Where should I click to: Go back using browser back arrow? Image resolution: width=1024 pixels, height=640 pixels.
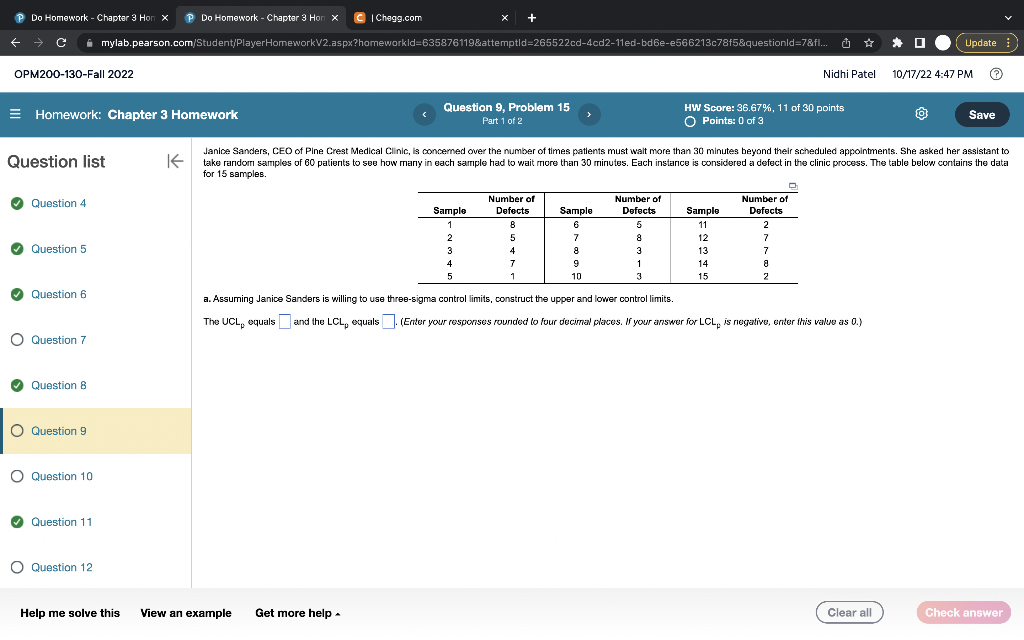[x=16, y=42]
